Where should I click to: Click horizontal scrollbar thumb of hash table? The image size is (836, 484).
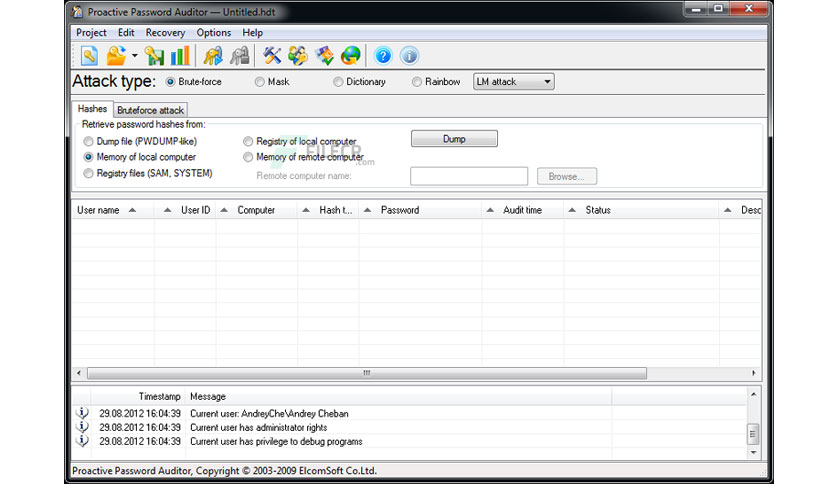367,373
